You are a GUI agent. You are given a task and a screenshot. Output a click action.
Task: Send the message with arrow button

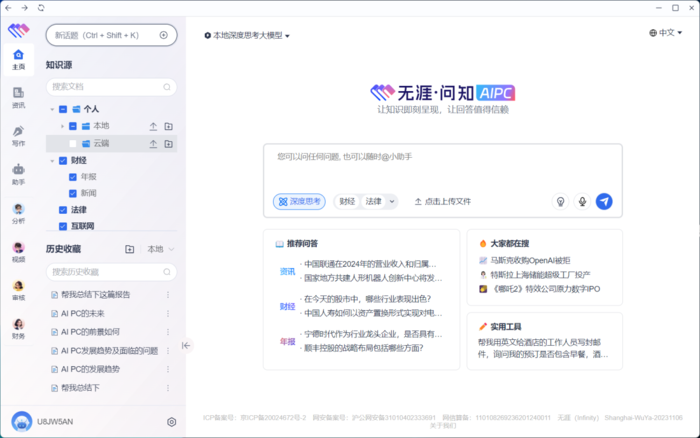(604, 201)
